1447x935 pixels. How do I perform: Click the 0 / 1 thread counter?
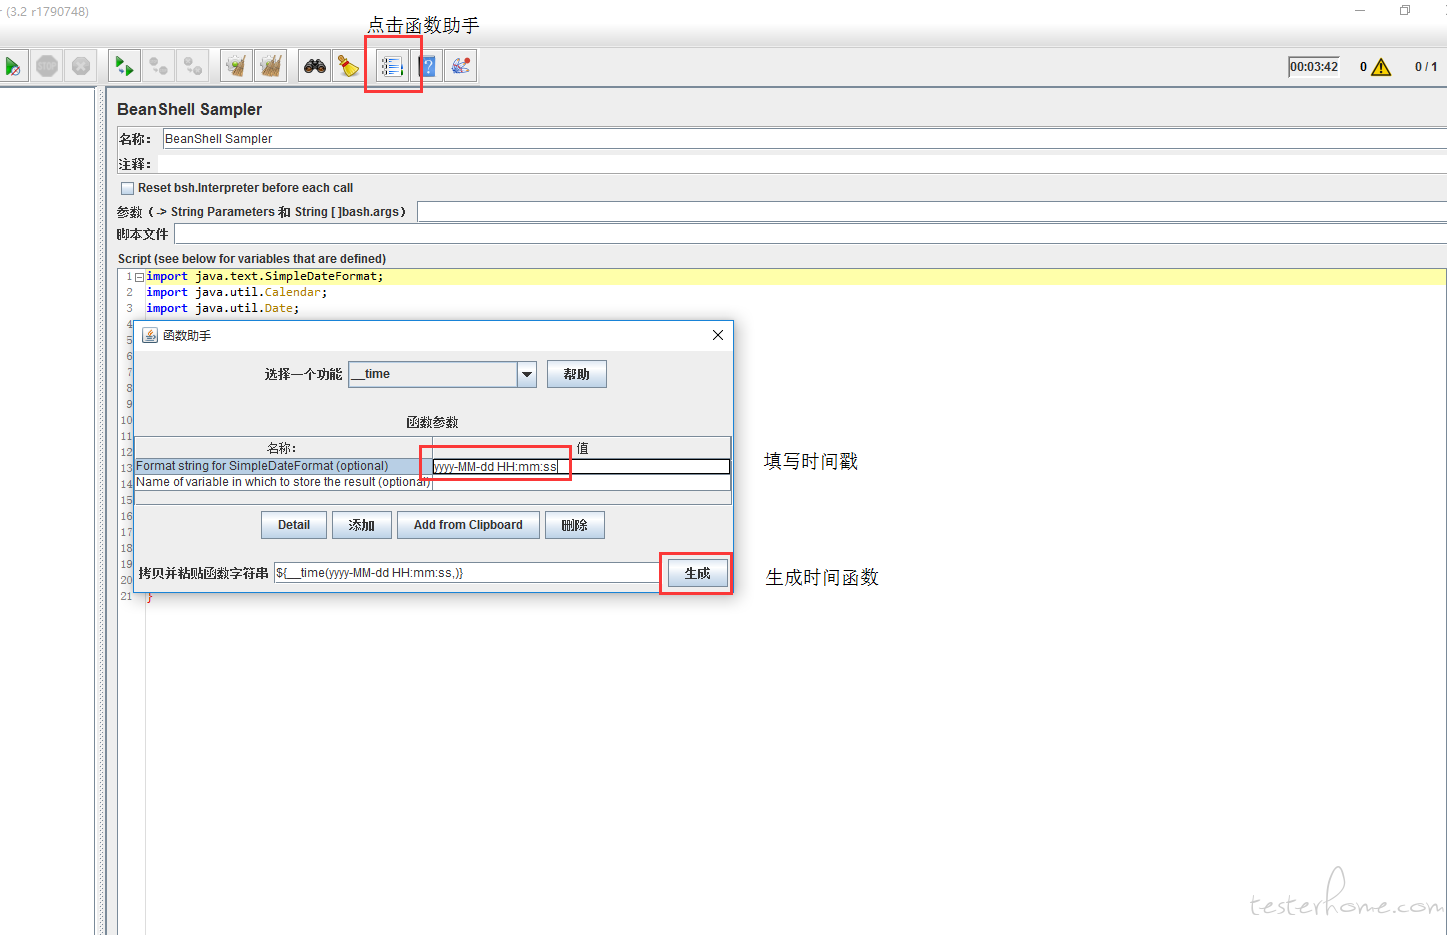point(1425,67)
